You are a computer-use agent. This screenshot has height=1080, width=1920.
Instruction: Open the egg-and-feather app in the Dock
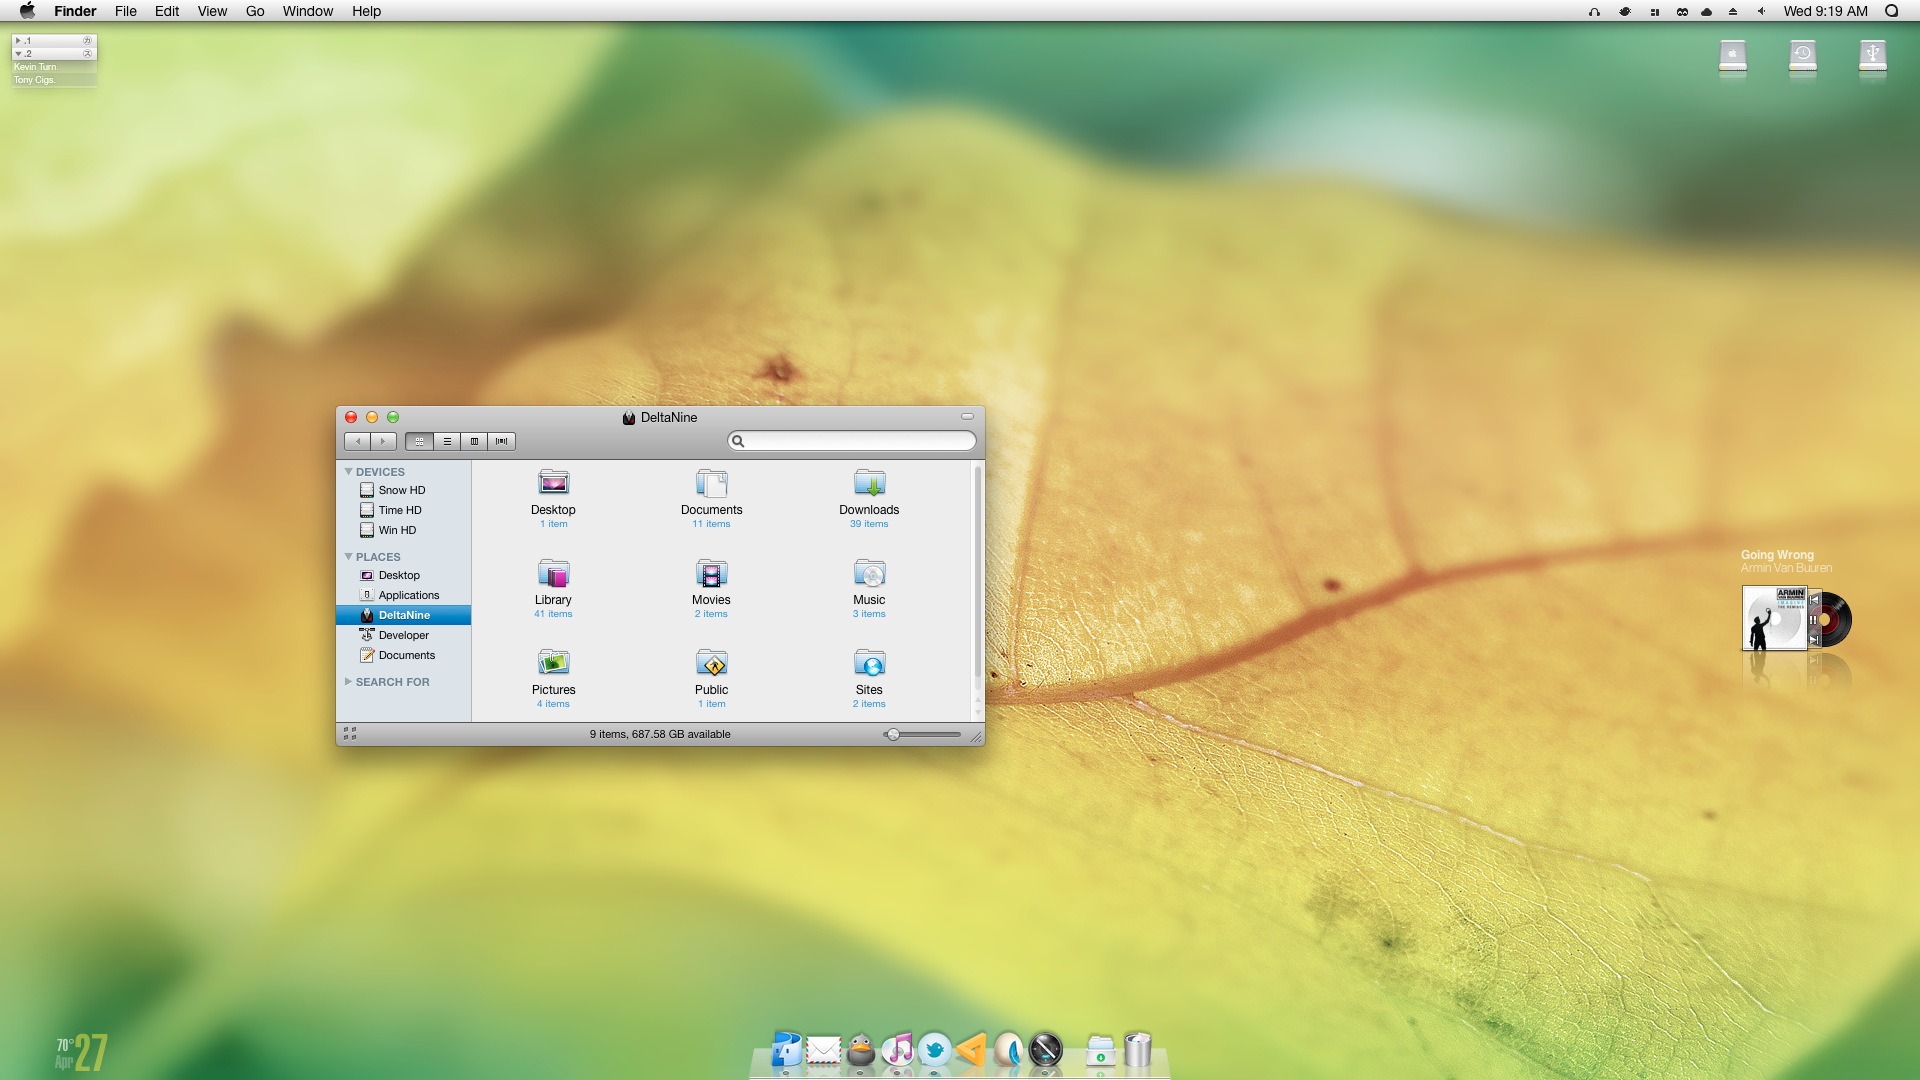click(1008, 1049)
